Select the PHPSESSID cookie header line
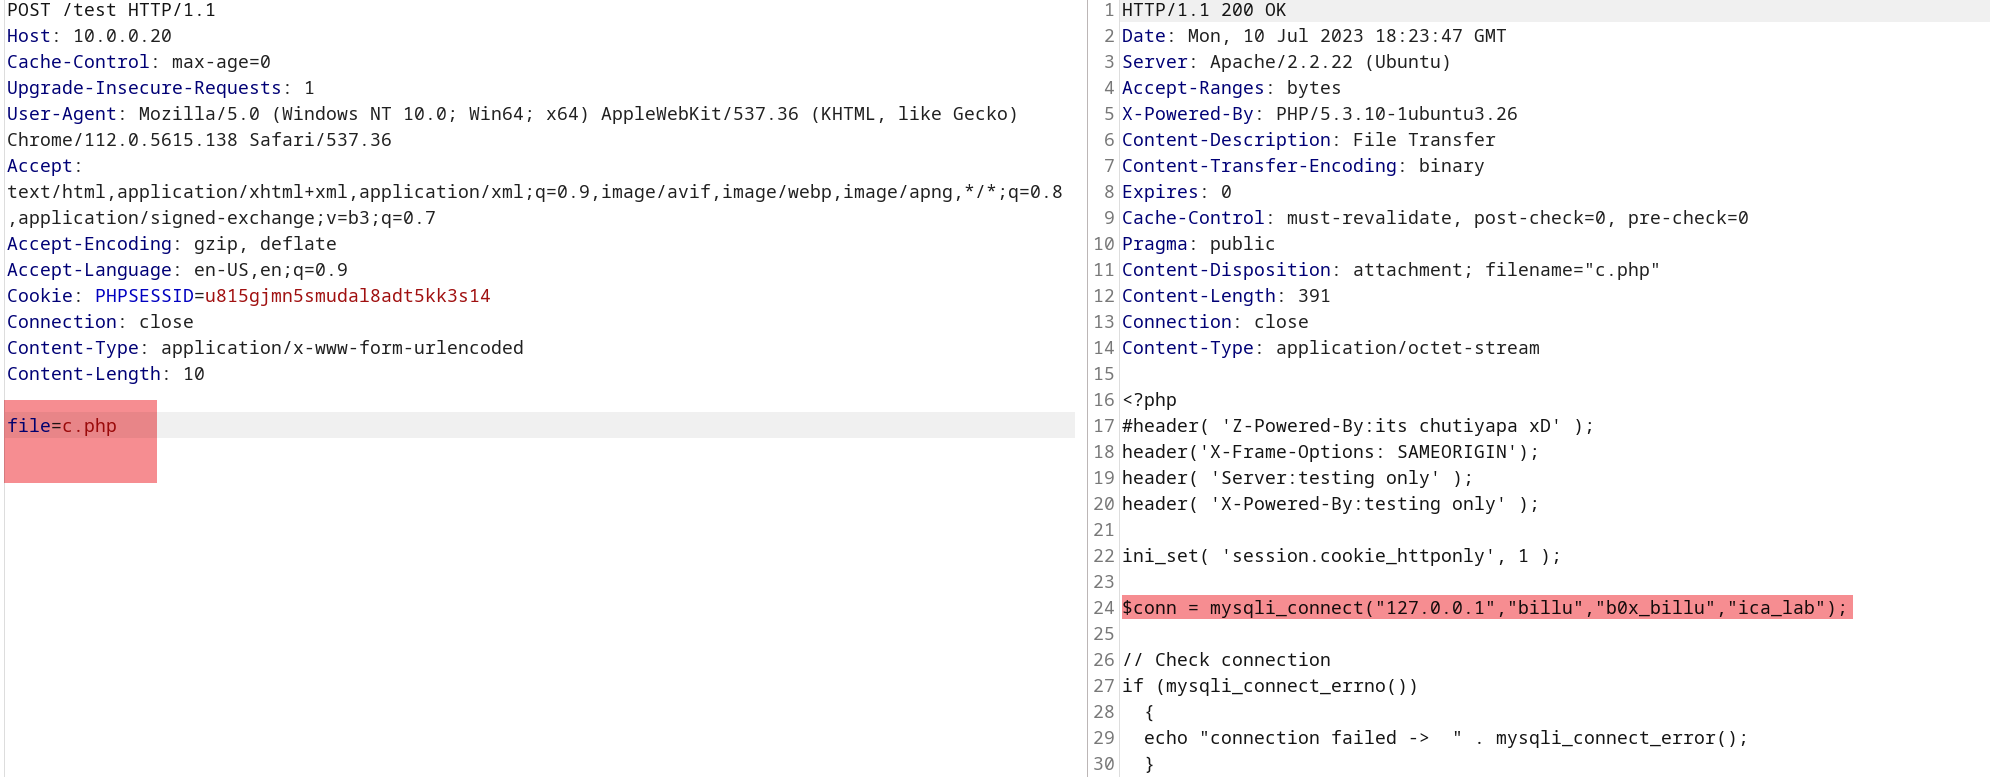Screen dimensions: 1990x777 tap(249, 296)
